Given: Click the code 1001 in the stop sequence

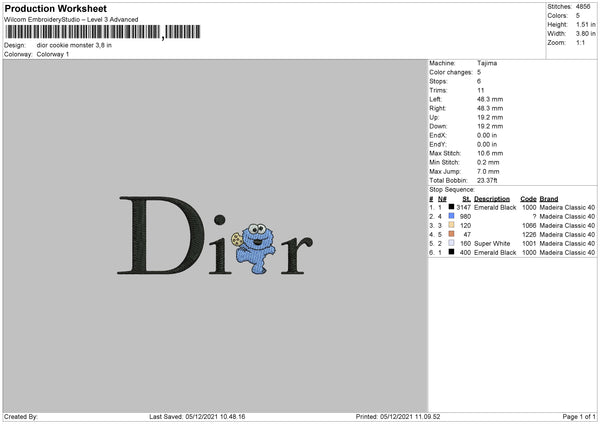Looking at the screenshot, I should click(529, 243).
